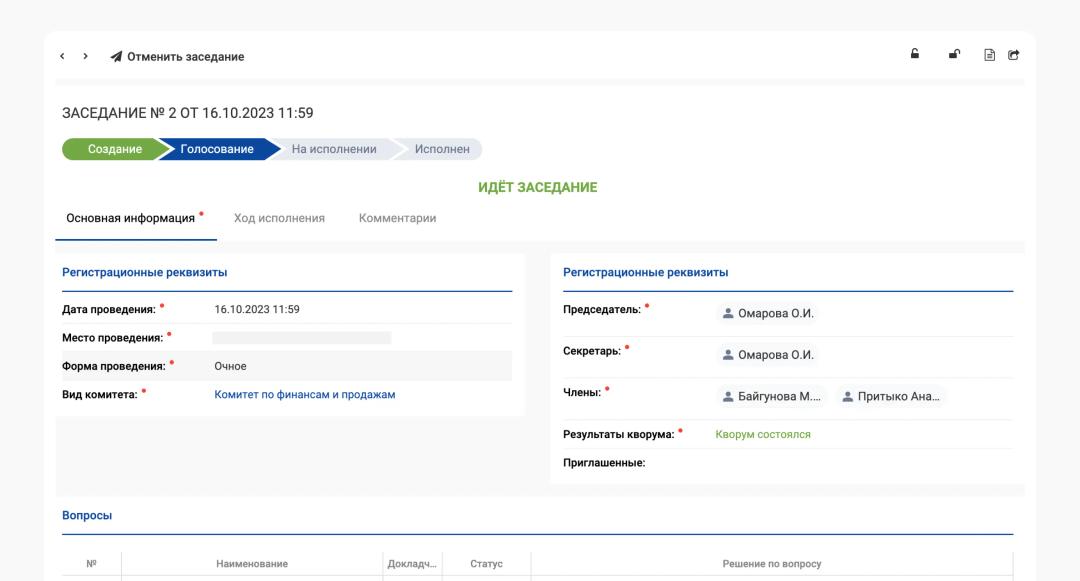Click the paper plane icon near Отменить заседание

click(x=116, y=57)
